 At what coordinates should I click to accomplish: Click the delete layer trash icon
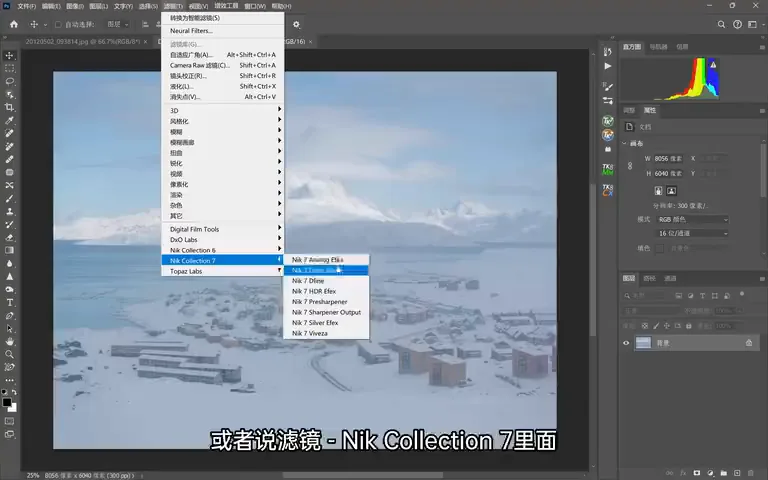750,473
